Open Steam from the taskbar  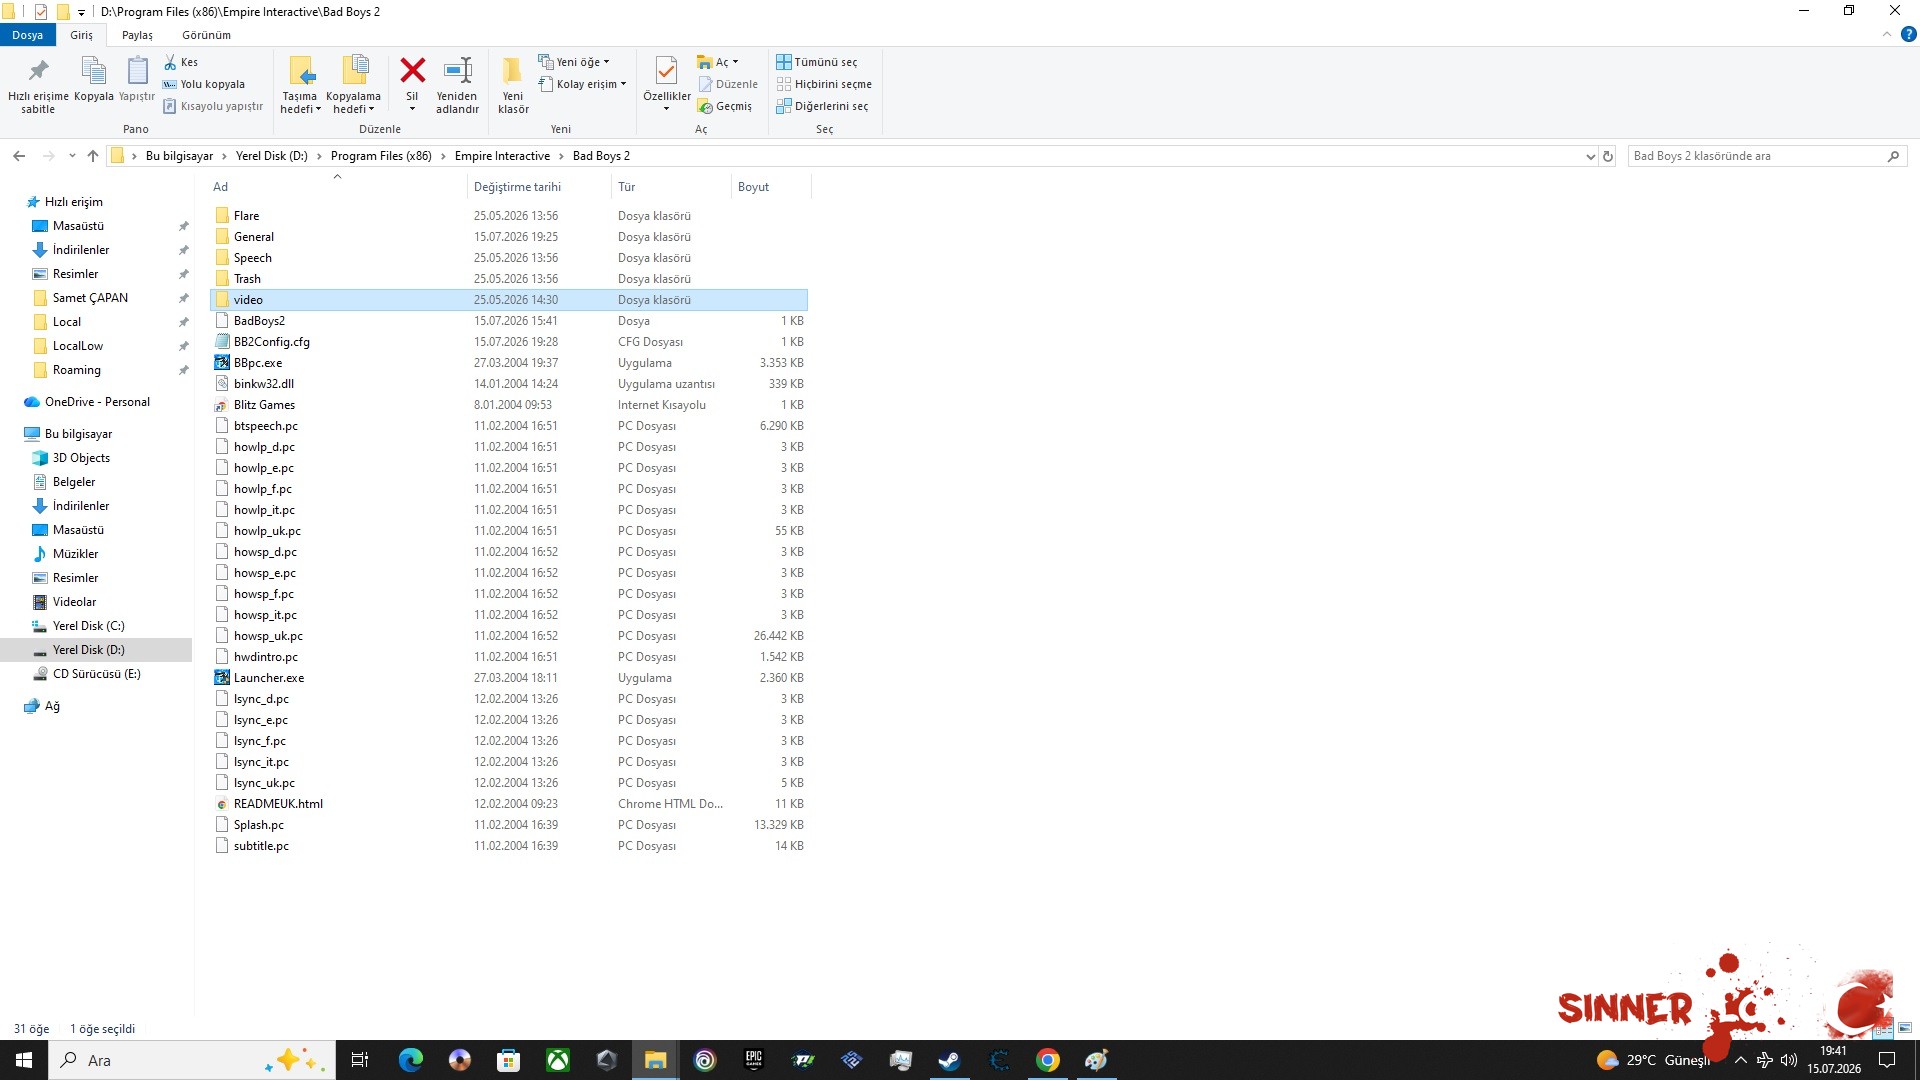click(949, 1060)
